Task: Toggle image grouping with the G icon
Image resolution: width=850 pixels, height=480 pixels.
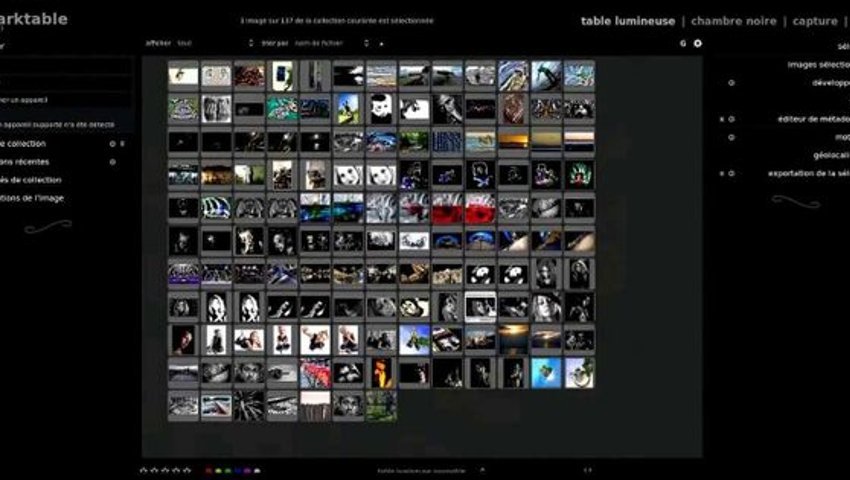Action: click(683, 43)
